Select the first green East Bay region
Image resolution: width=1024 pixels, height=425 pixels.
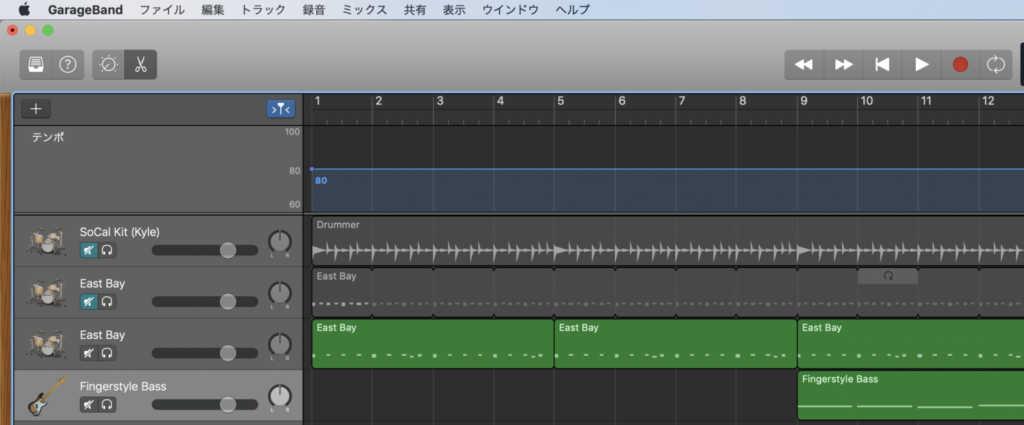pos(433,344)
